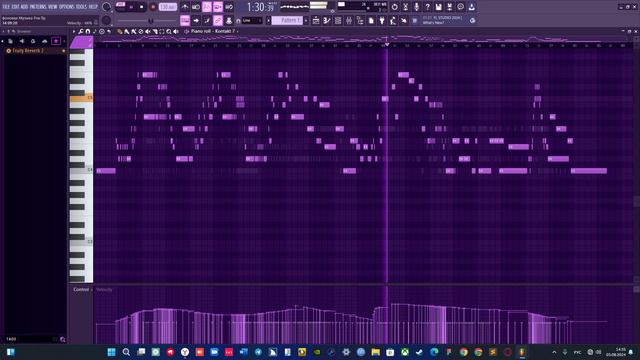Open browser sound speaker tab icon

tap(22, 41)
